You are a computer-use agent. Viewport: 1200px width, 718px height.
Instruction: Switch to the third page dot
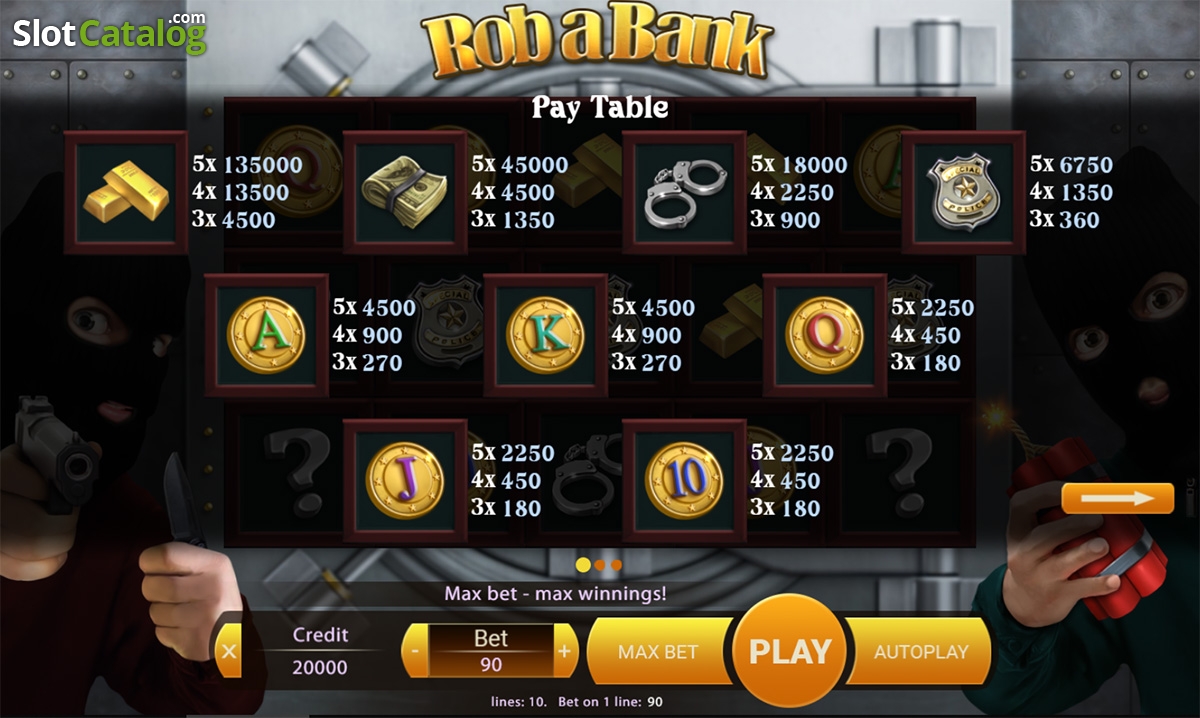(616, 565)
